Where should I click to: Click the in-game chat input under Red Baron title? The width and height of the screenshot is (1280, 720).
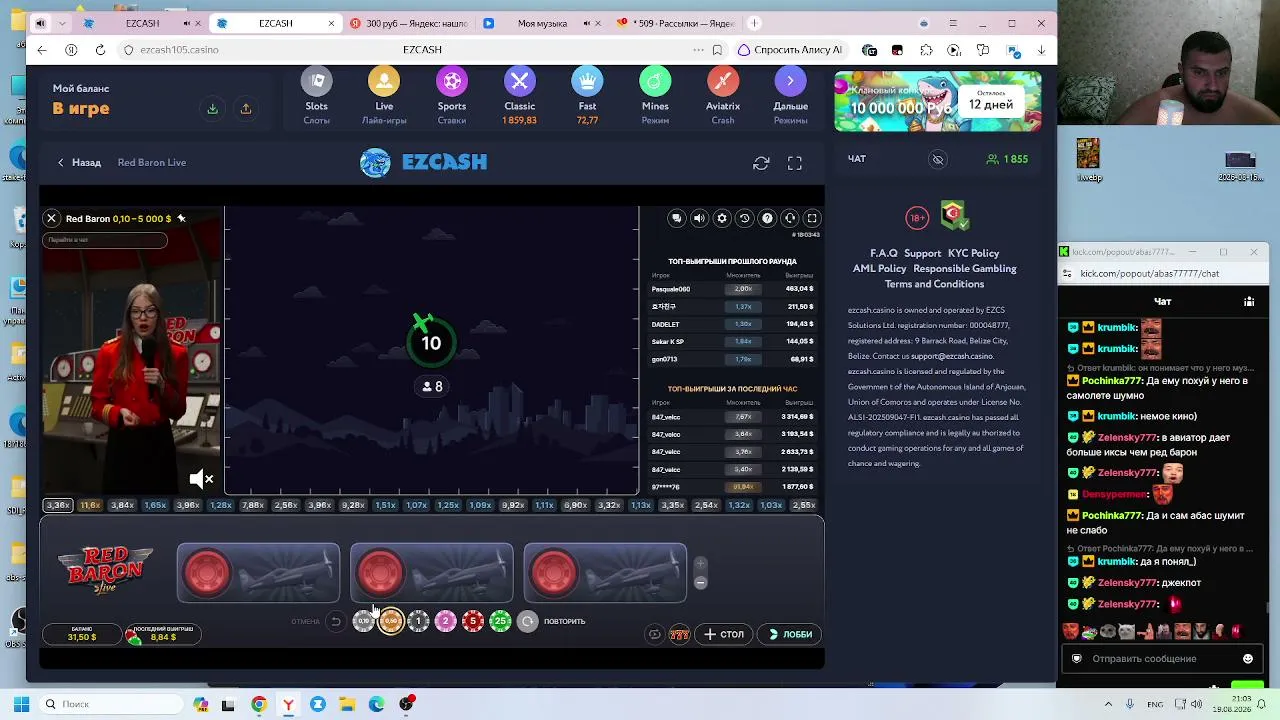click(x=105, y=240)
